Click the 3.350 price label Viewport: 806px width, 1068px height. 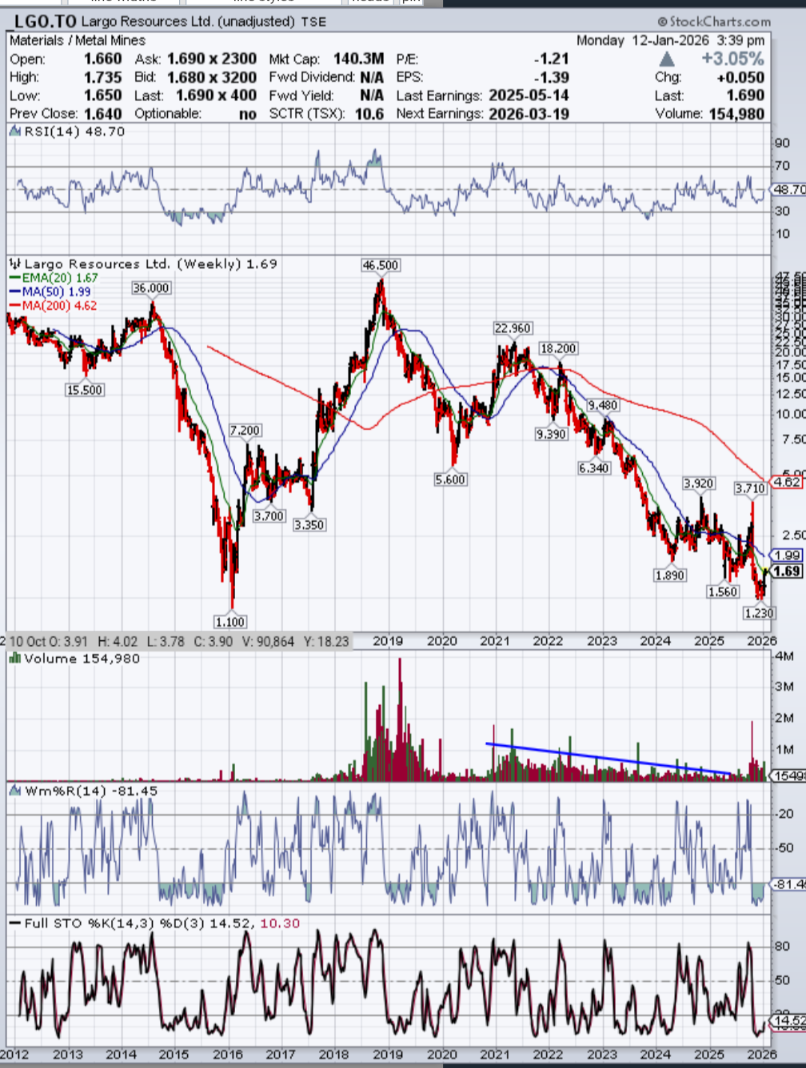coord(309,525)
